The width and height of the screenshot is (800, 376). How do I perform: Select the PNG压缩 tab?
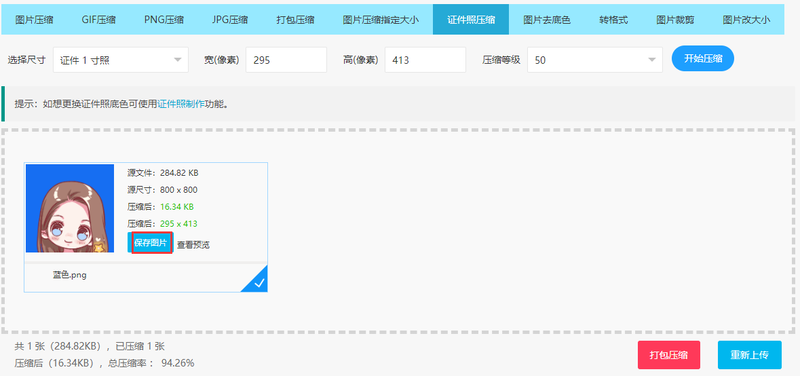coord(164,20)
